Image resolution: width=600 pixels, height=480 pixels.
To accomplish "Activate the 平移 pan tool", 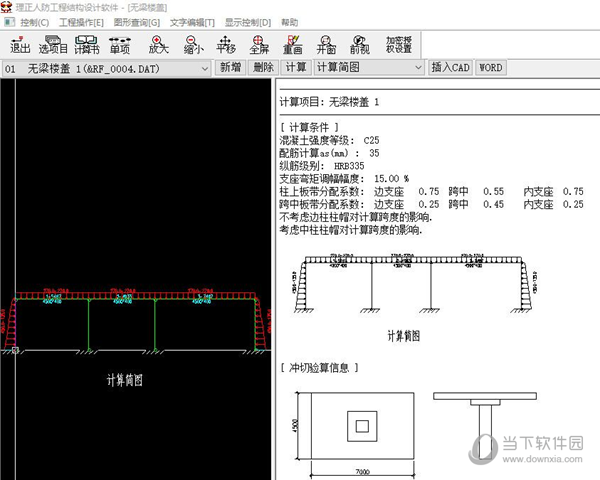I will pos(226,45).
